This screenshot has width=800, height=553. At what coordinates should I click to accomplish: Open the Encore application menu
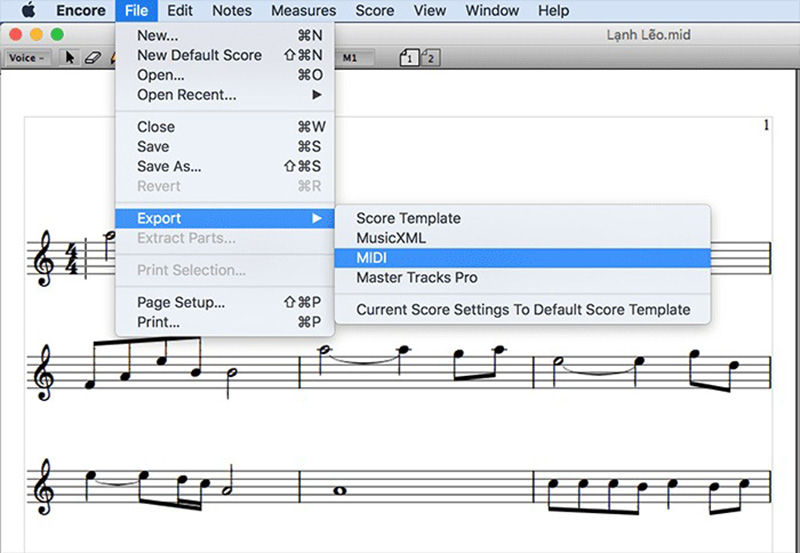pyautogui.click(x=81, y=10)
